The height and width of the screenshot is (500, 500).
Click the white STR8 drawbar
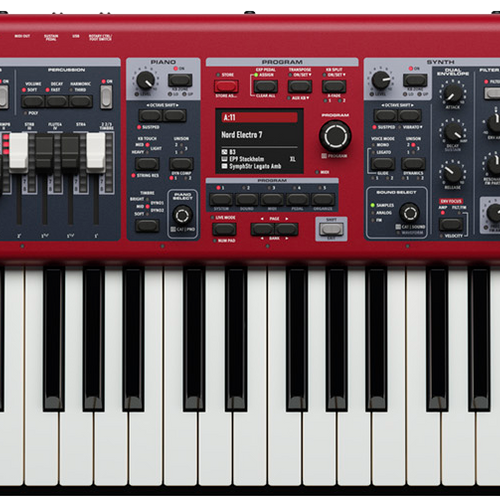tap(19, 152)
